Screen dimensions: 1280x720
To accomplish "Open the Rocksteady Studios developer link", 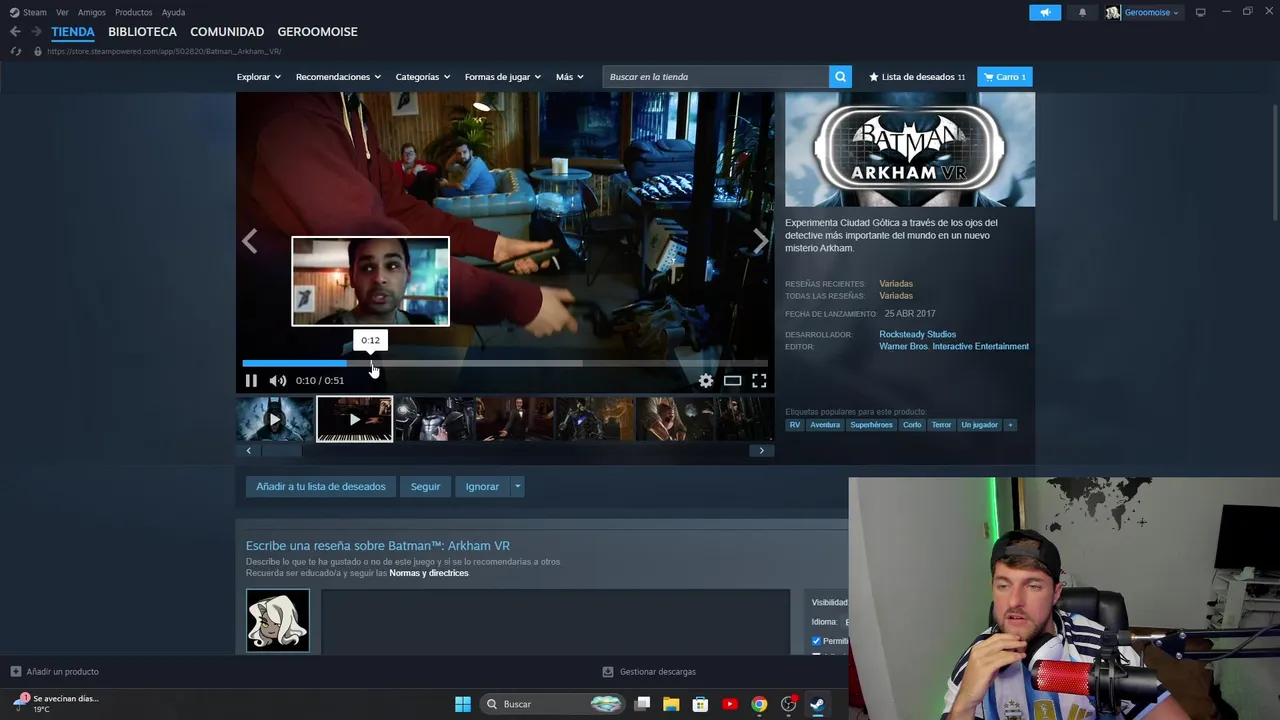I will click(x=917, y=334).
